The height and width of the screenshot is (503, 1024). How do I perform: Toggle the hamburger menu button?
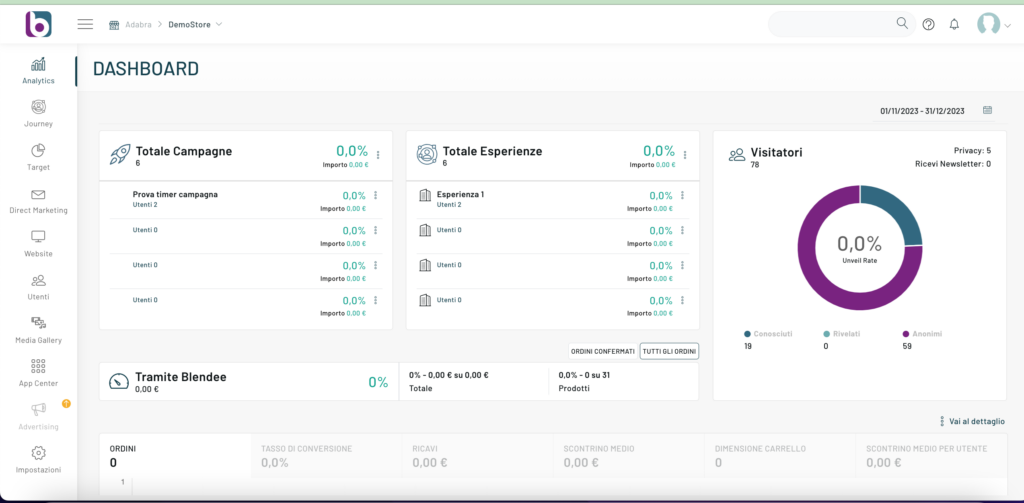[x=85, y=24]
